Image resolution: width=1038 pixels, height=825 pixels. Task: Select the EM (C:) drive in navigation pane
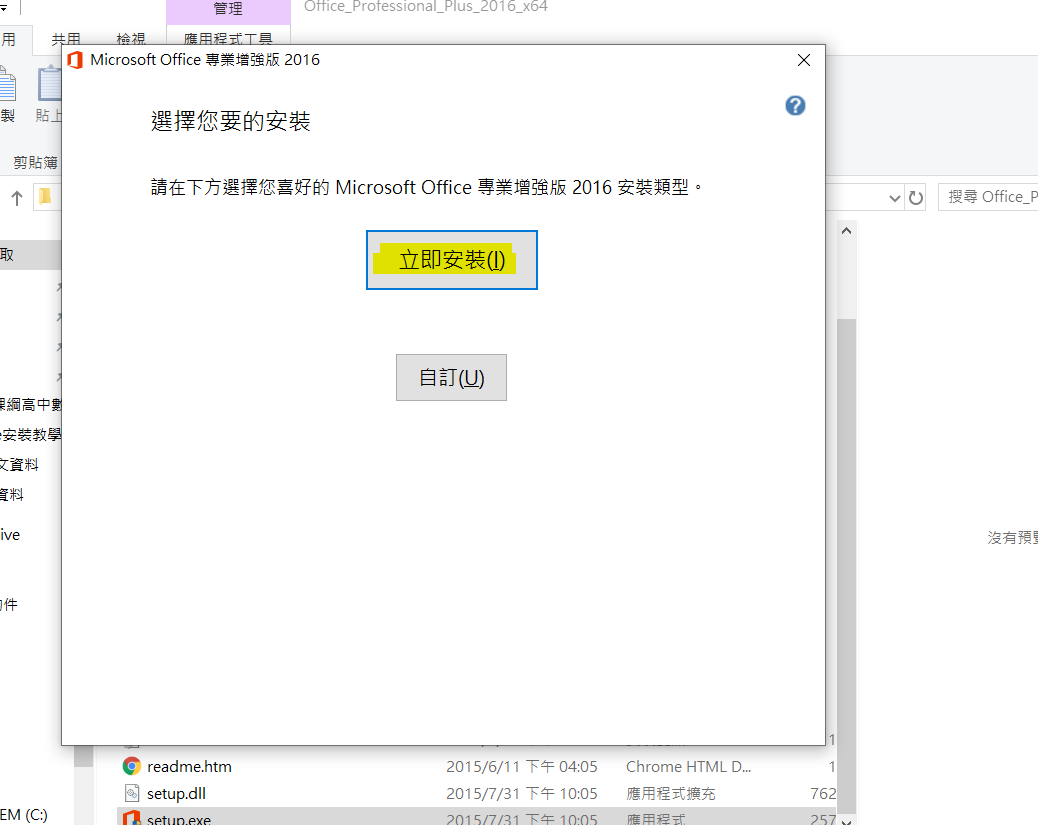(x=24, y=814)
